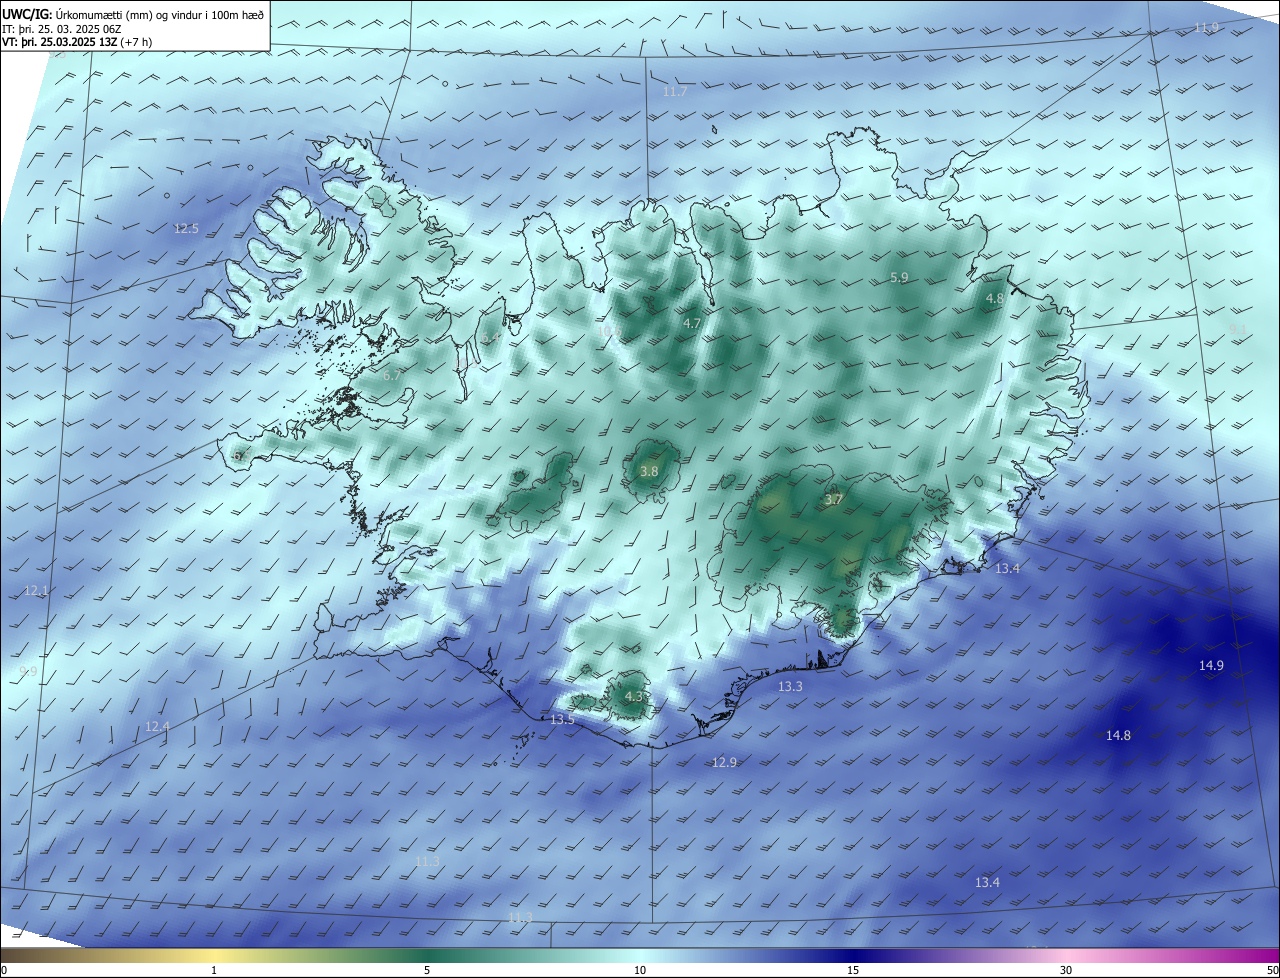Click the 4.7 value in north Iceland
The image size is (1280, 978).
[692, 324]
